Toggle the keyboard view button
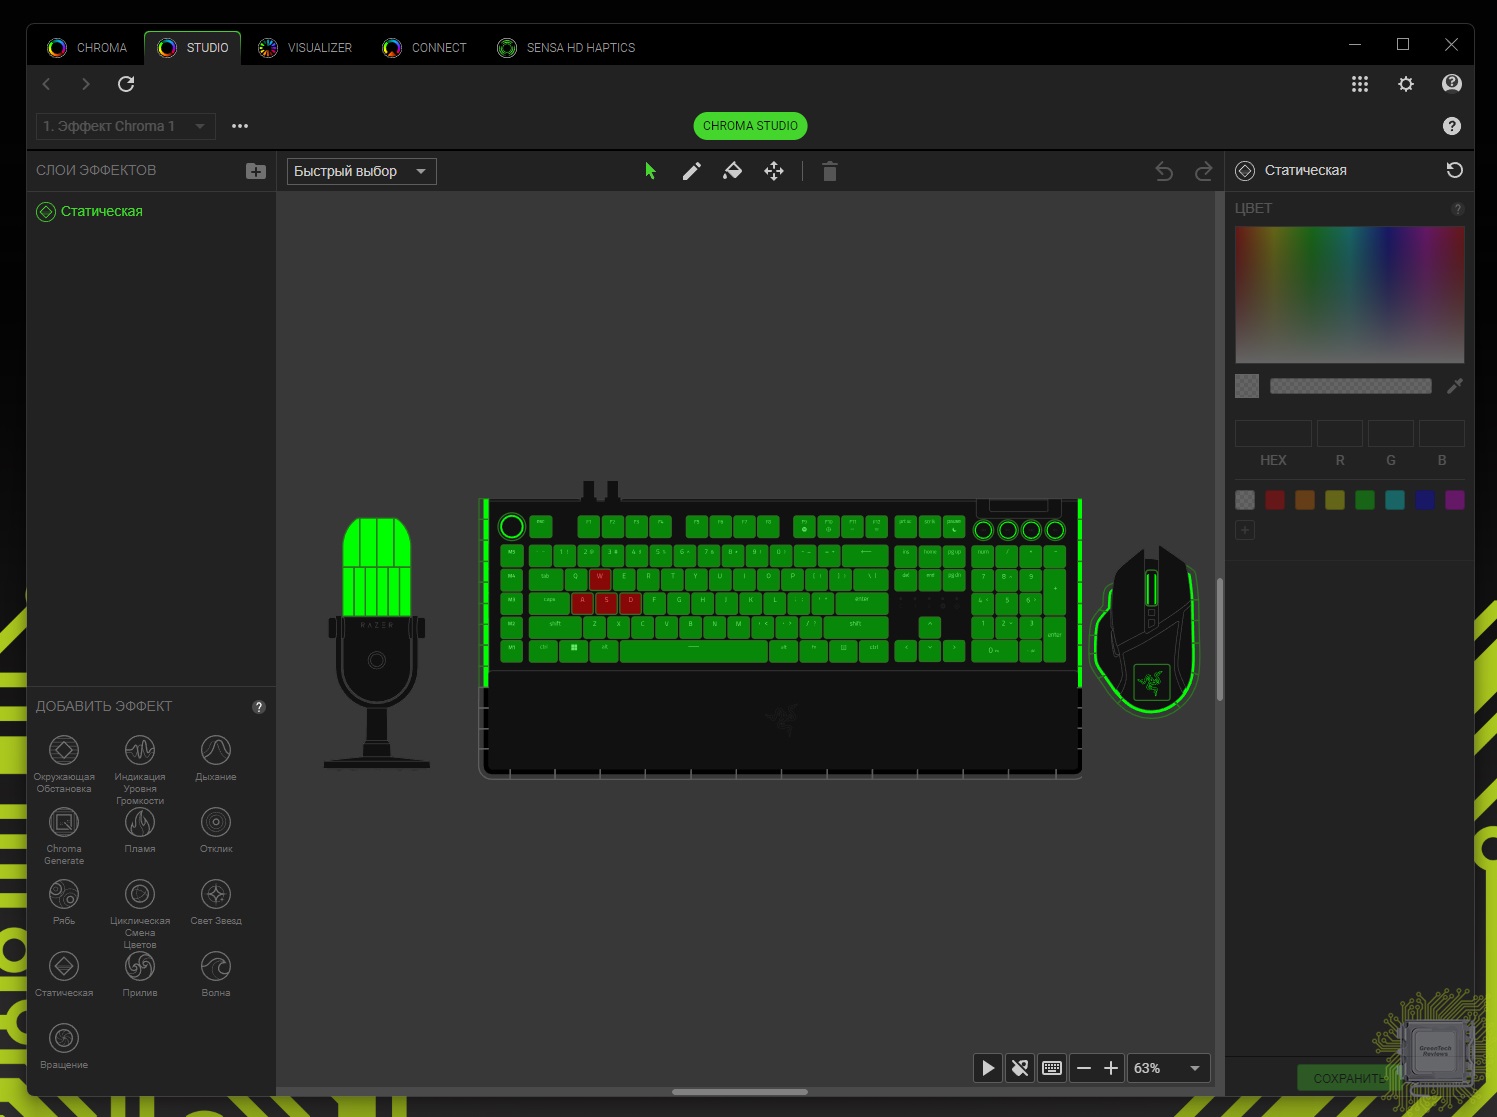Viewport: 1497px width, 1117px height. [x=1052, y=1068]
